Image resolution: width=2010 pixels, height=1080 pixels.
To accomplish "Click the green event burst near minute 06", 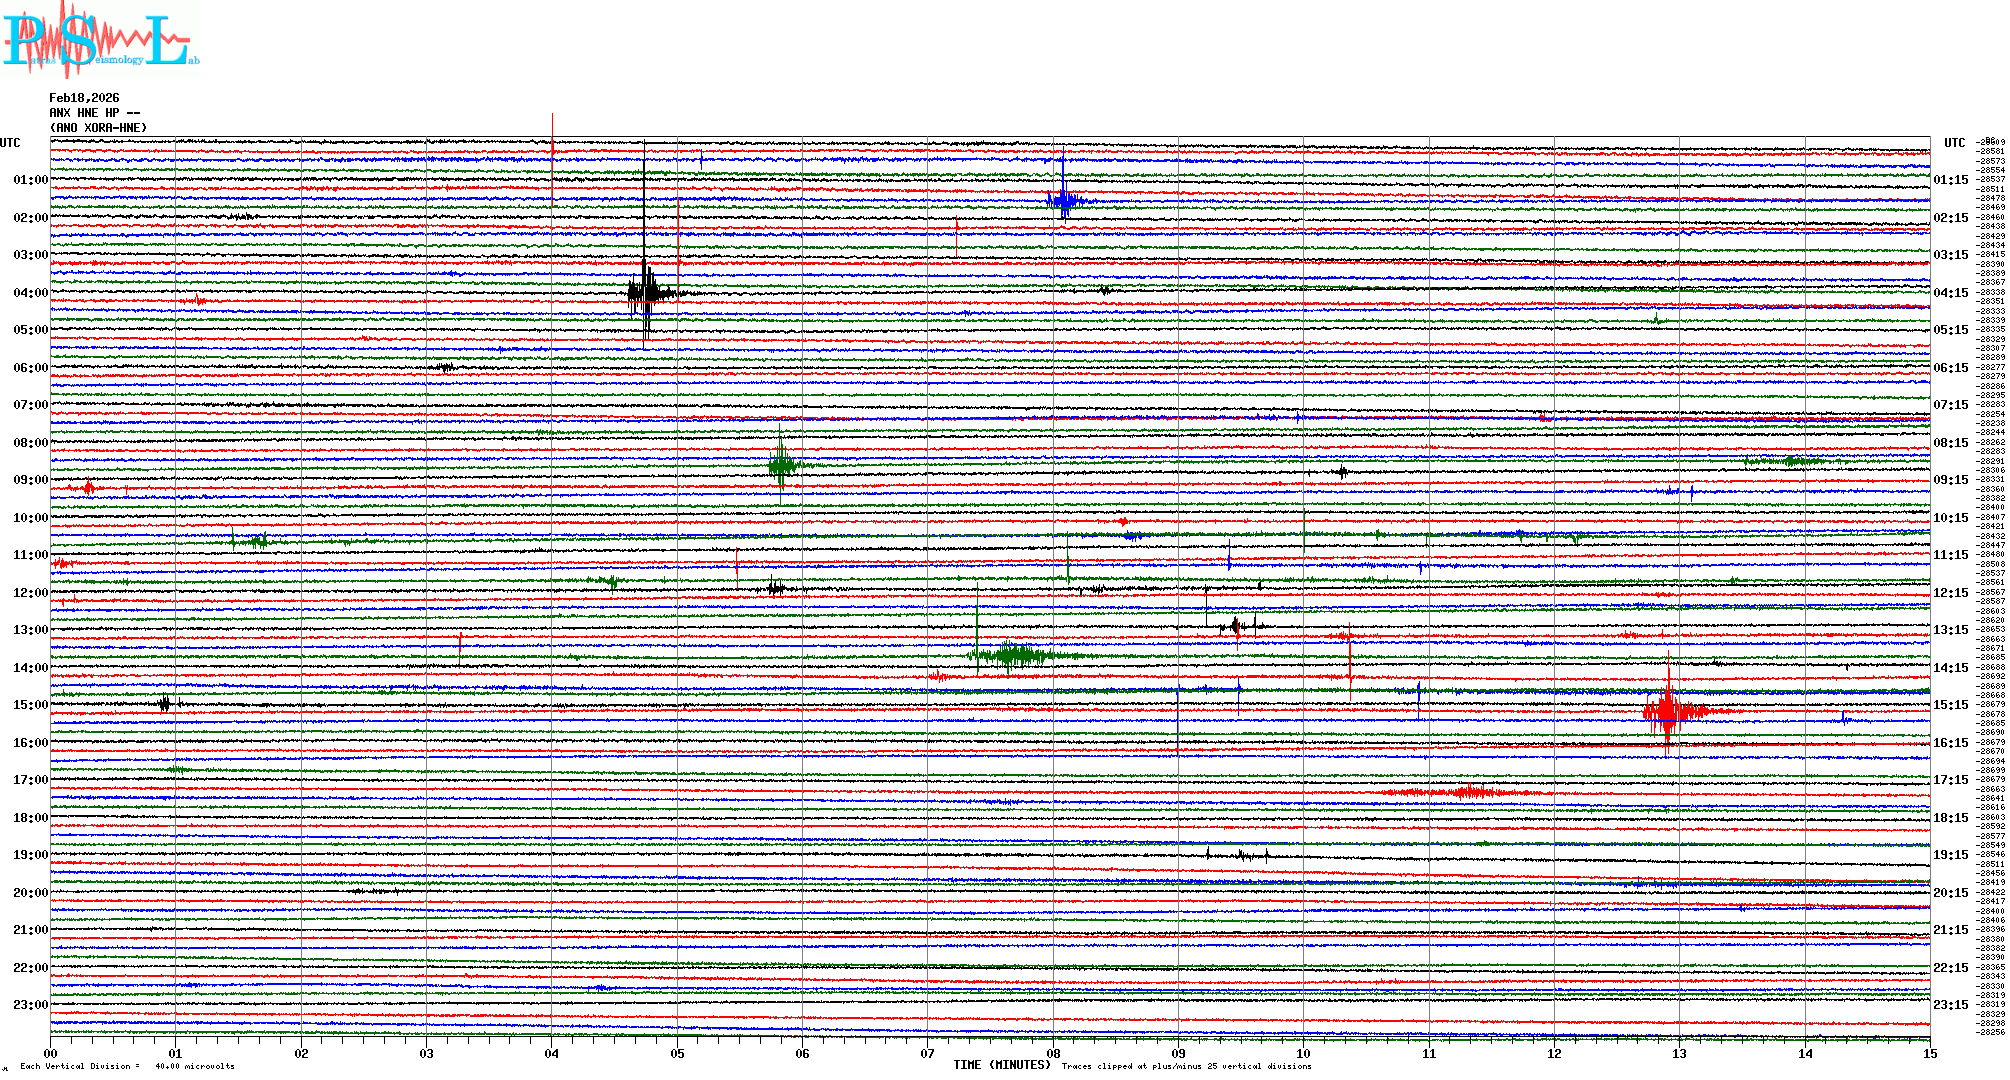I will point(781,464).
